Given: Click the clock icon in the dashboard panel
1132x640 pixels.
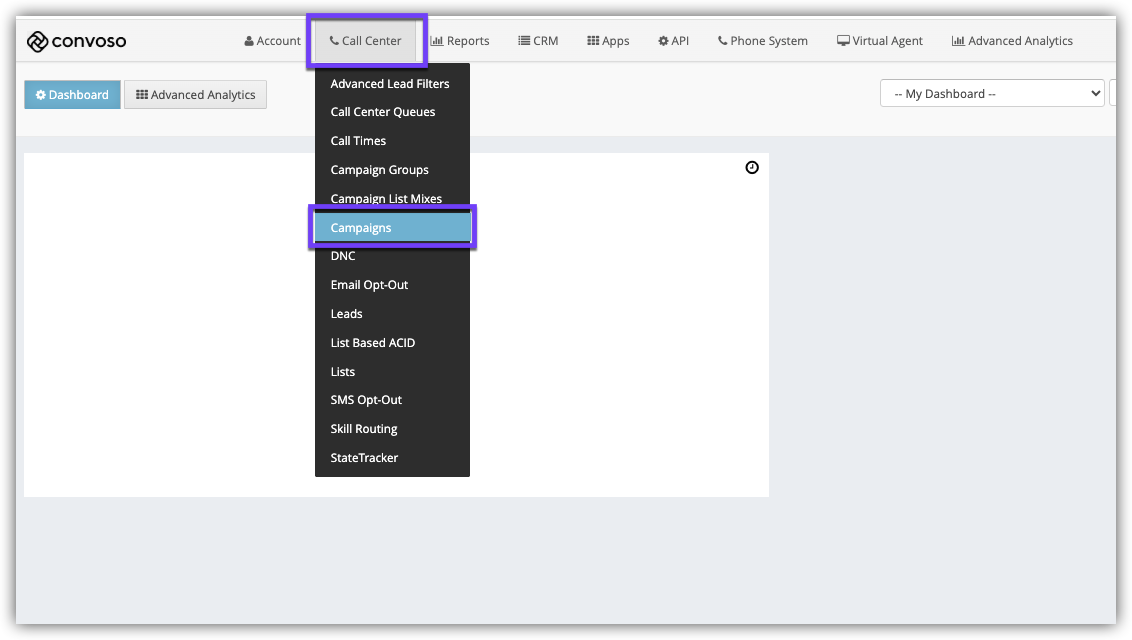Looking at the screenshot, I should coord(752,167).
